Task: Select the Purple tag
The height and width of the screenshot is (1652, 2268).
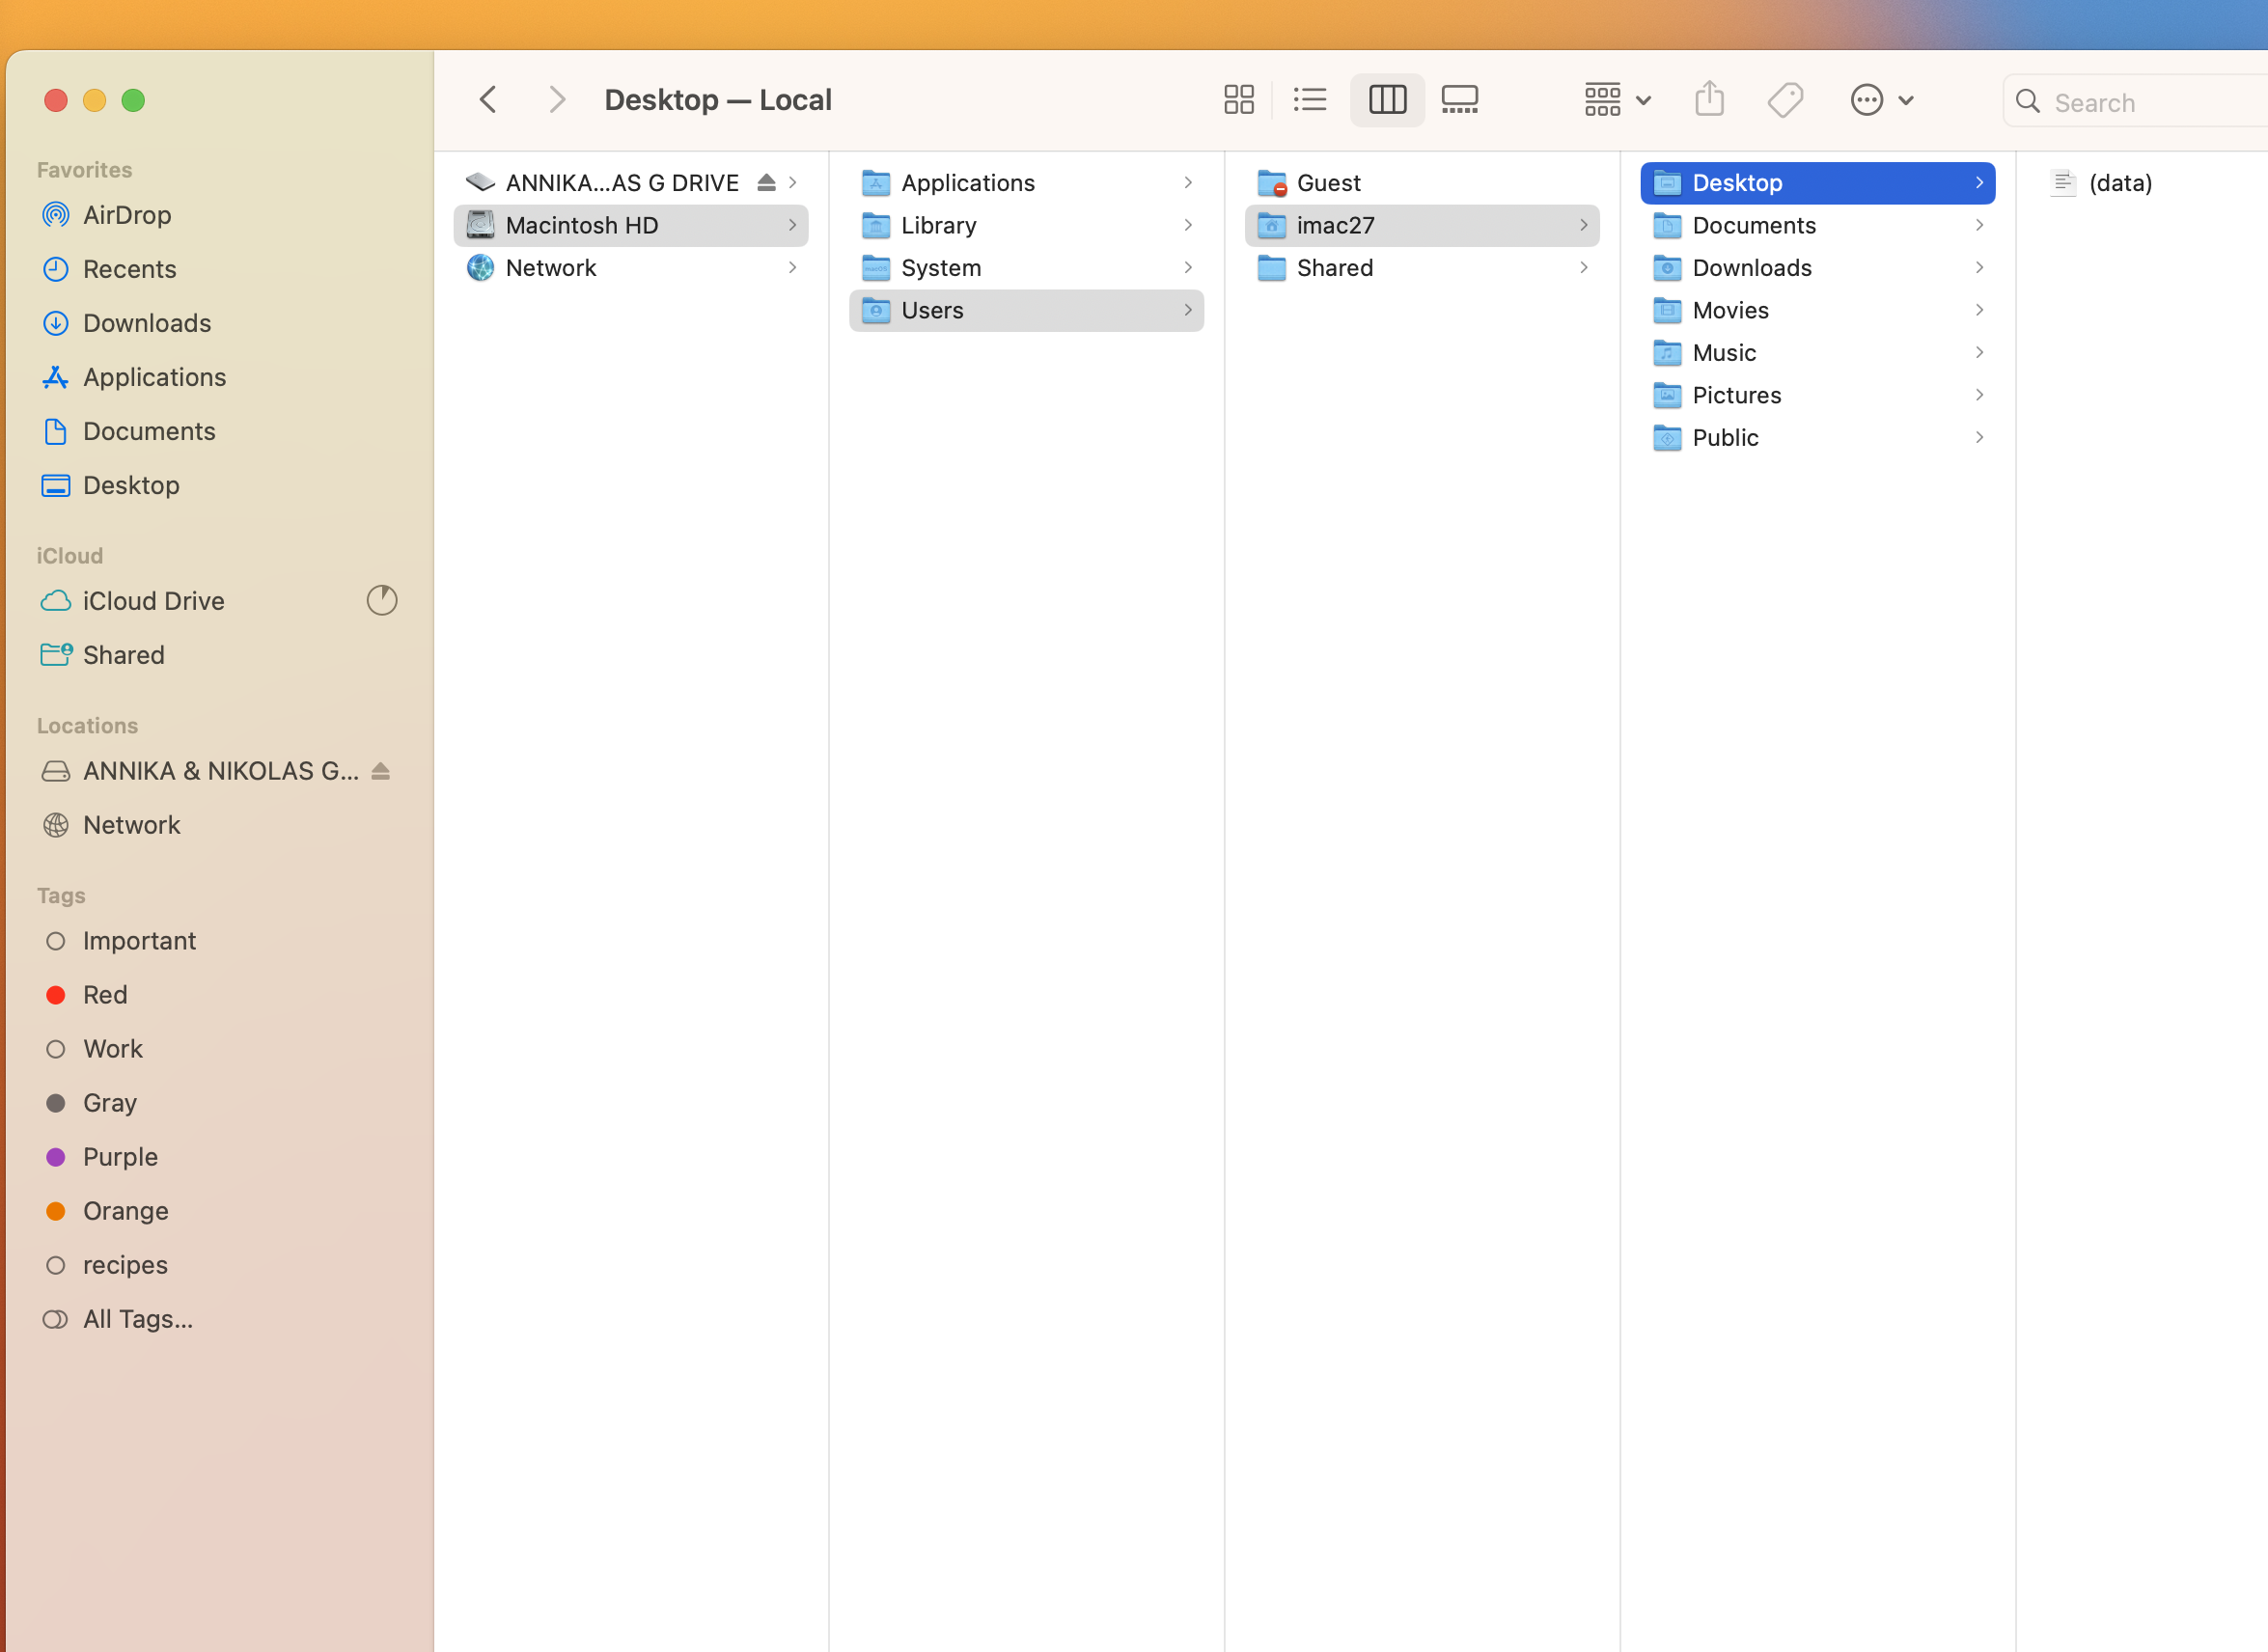Action: pos(119,1157)
